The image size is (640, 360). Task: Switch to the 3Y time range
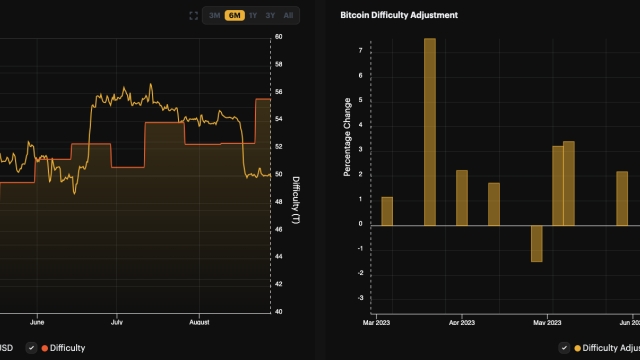click(270, 16)
